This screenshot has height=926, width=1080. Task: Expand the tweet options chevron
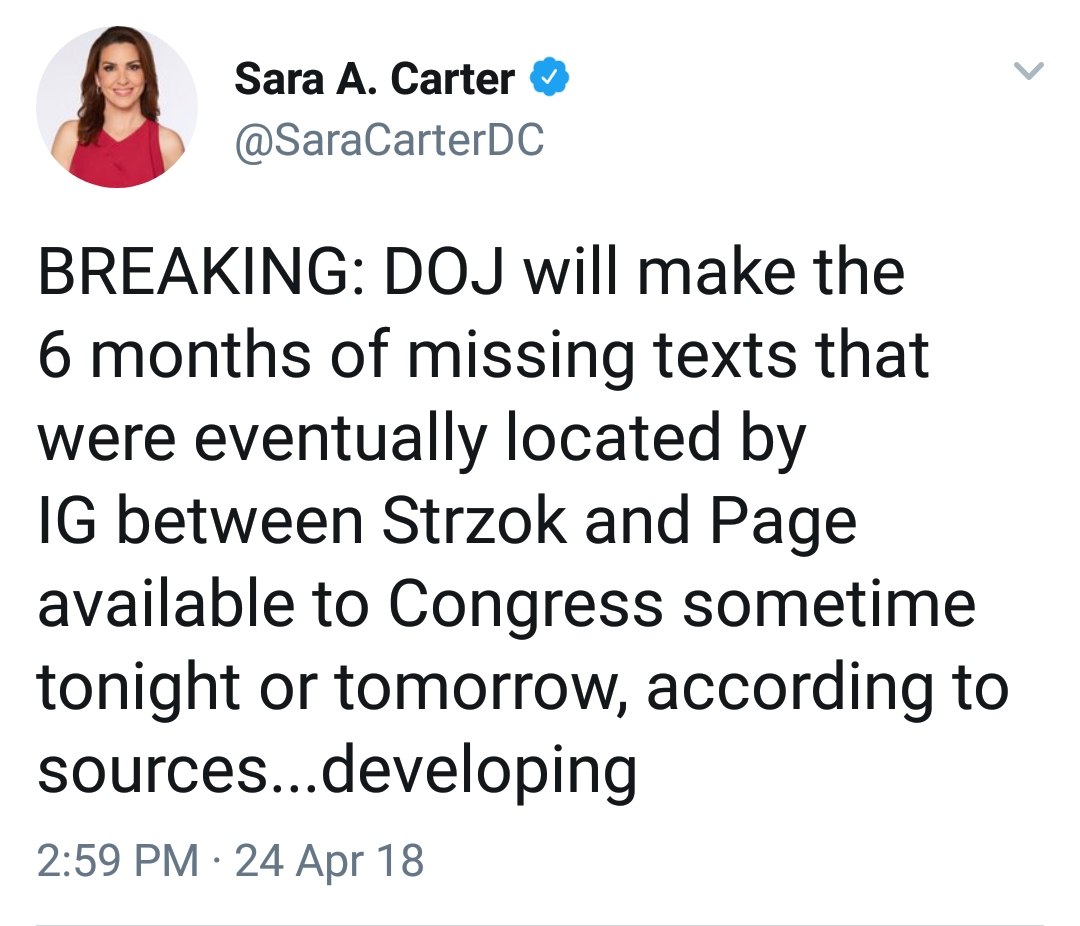tap(1028, 71)
